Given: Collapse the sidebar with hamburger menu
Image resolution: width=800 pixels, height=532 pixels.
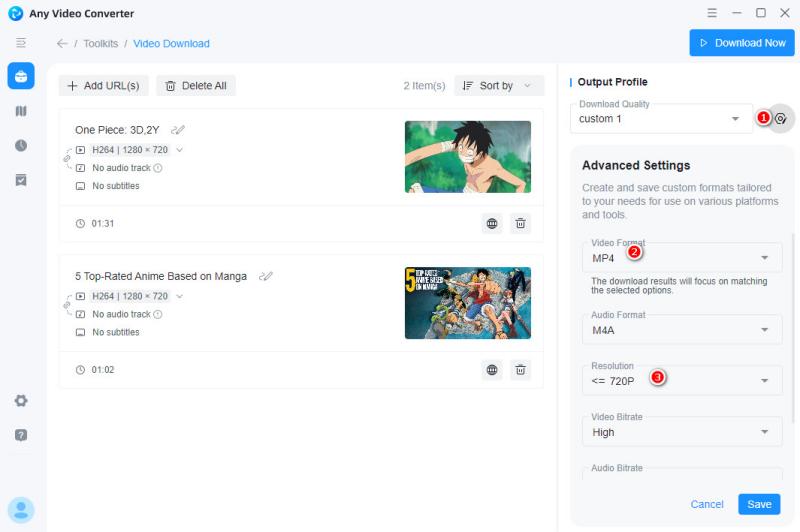Looking at the screenshot, I should 21,43.
